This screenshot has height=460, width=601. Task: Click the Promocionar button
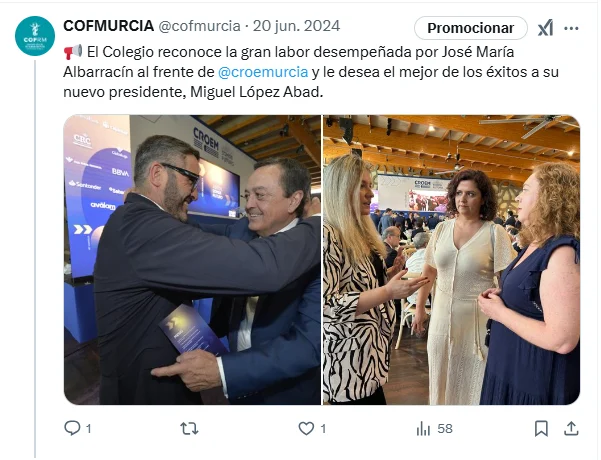coord(471,28)
